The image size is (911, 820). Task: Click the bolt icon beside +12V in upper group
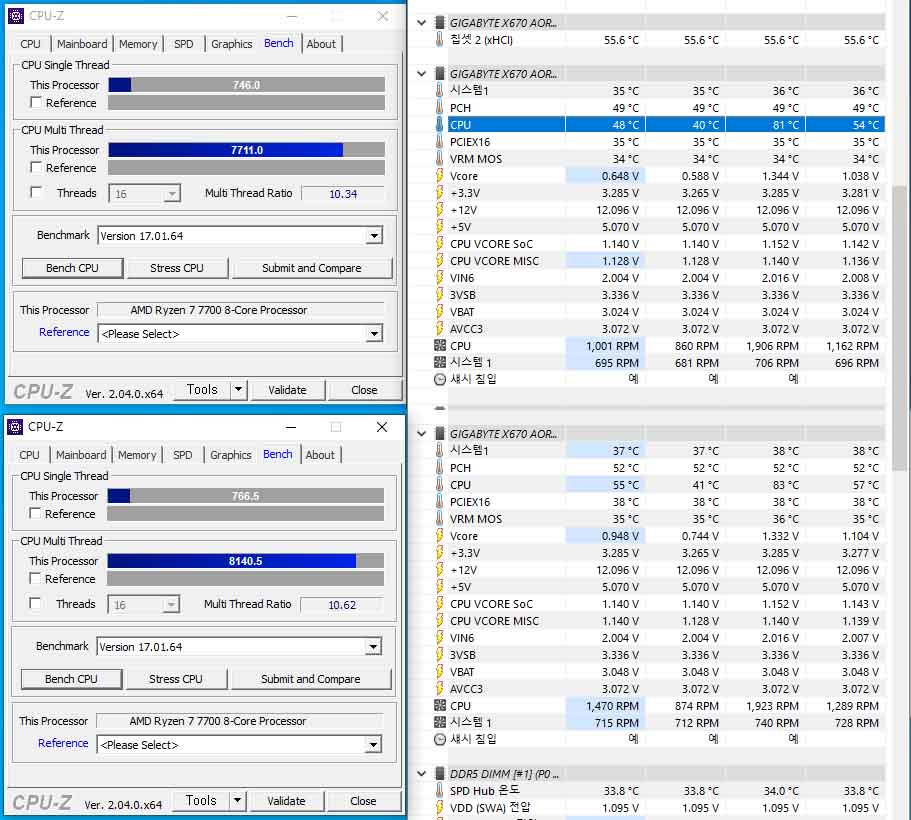click(x=440, y=209)
